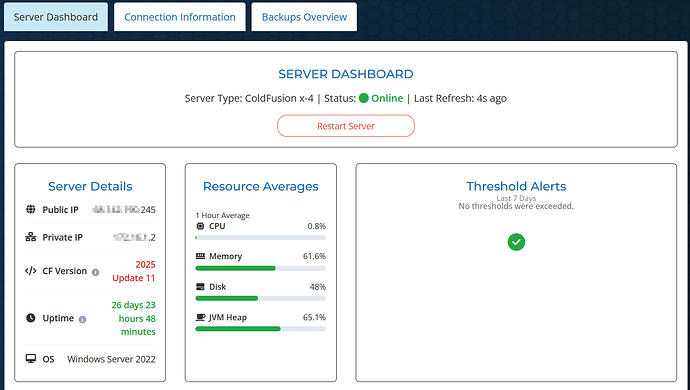Click the Disk drive icon
This screenshot has width=690, height=390.
click(200, 287)
